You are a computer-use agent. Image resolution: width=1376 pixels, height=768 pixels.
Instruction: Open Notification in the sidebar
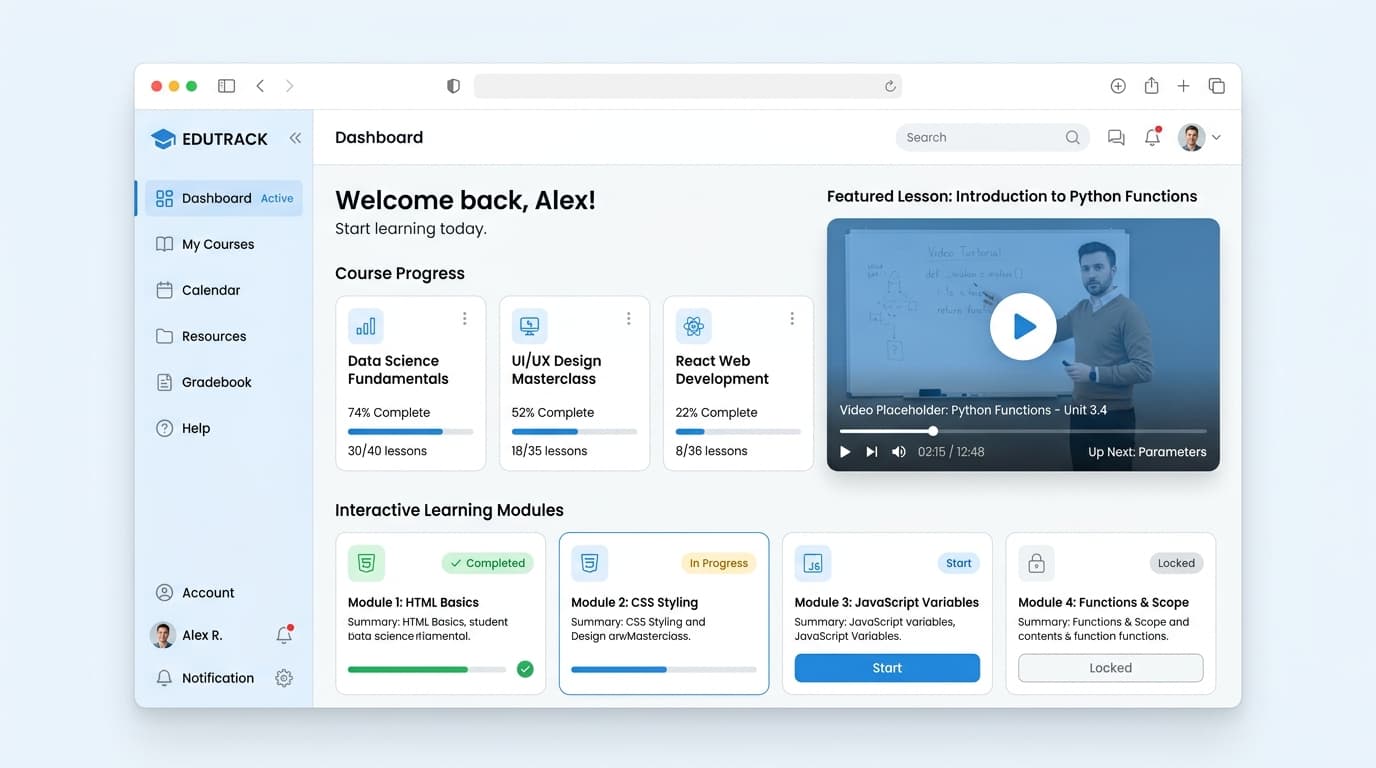pos(206,678)
